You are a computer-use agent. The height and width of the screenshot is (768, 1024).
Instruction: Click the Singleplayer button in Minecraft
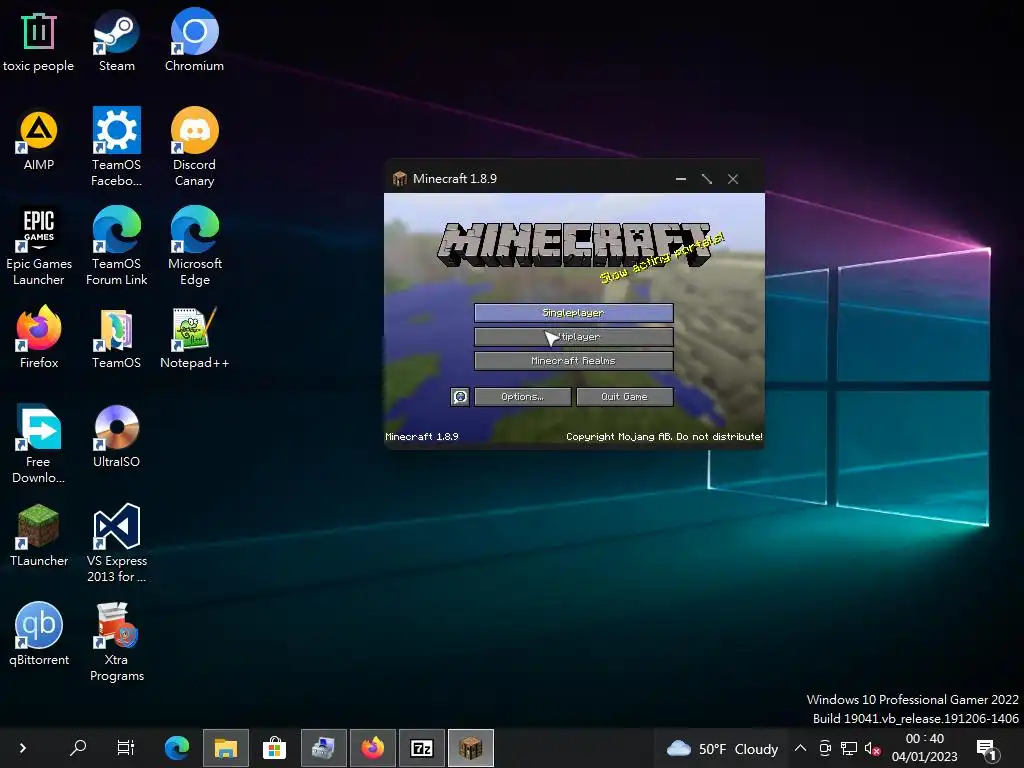pyautogui.click(x=573, y=313)
